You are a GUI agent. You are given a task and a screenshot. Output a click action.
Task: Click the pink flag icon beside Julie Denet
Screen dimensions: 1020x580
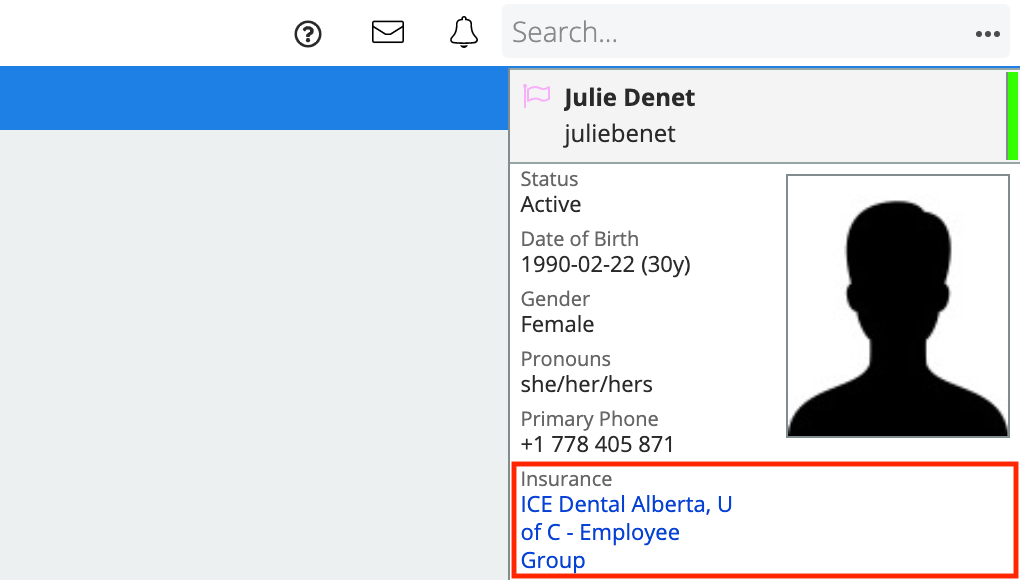tap(537, 96)
